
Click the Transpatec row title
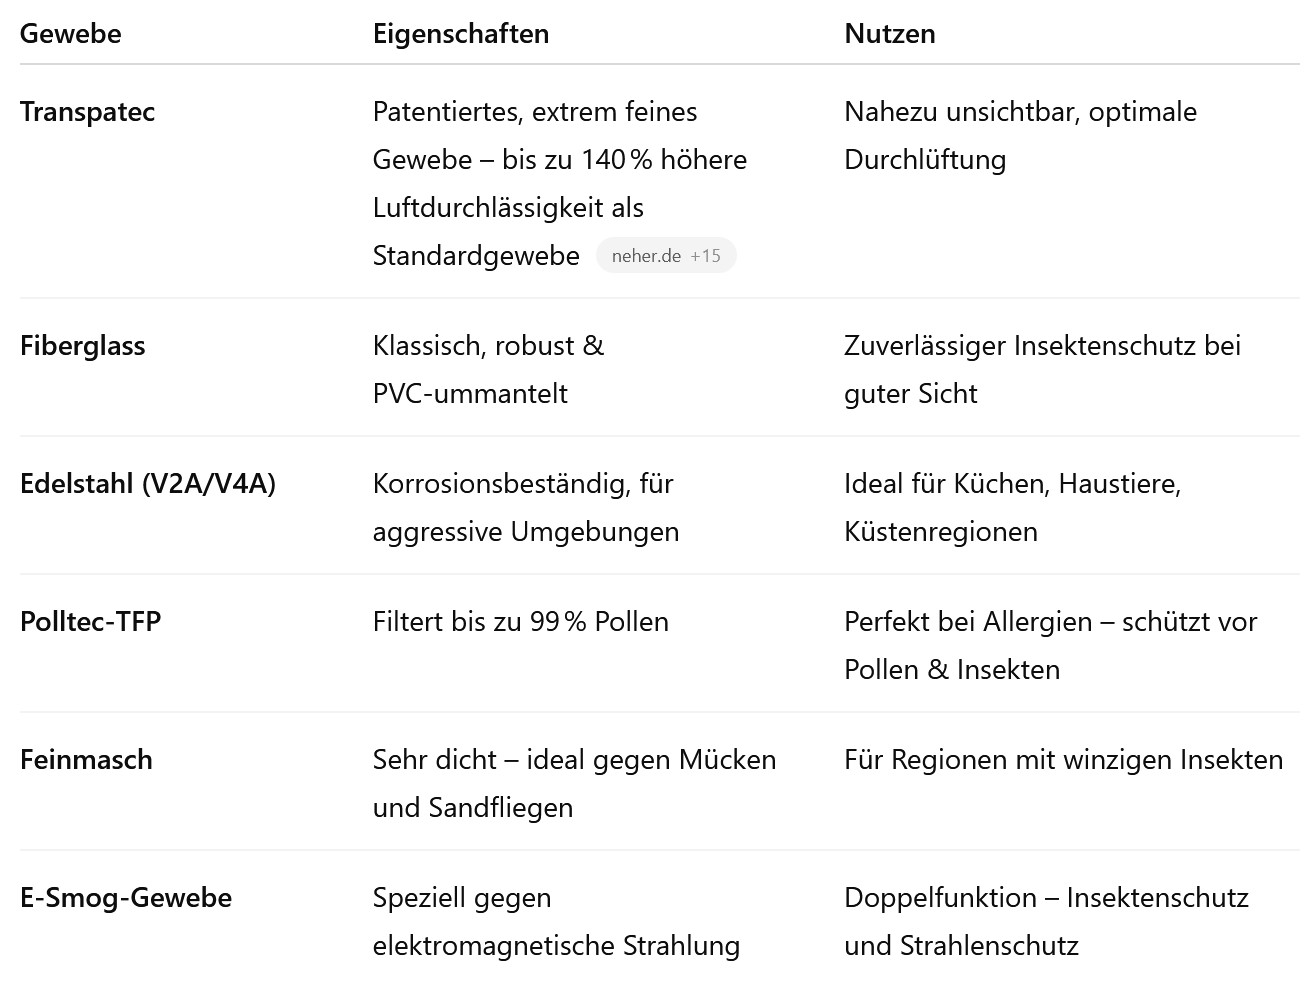click(88, 111)
